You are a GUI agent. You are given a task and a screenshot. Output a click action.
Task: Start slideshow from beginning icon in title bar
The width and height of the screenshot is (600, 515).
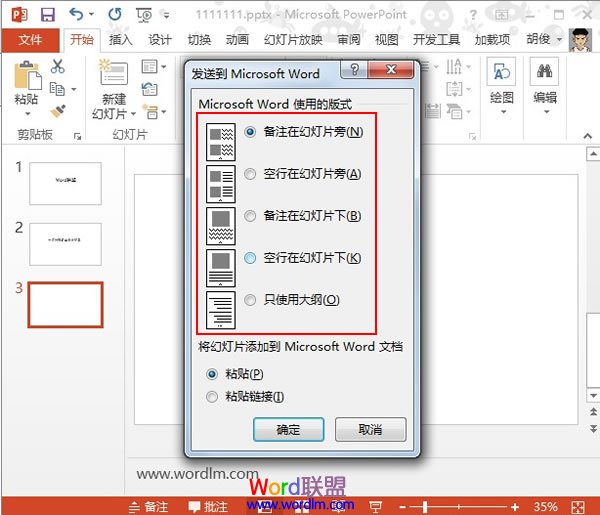(144, 15)
